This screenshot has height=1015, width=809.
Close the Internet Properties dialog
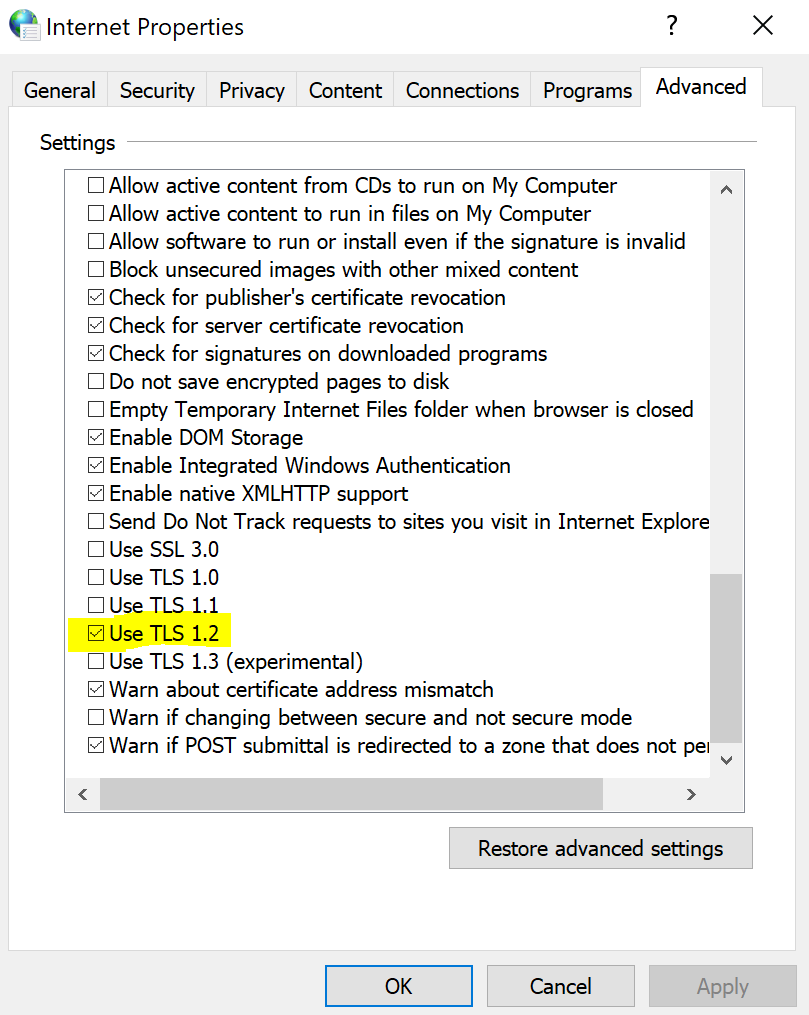(x=763, y=26)
